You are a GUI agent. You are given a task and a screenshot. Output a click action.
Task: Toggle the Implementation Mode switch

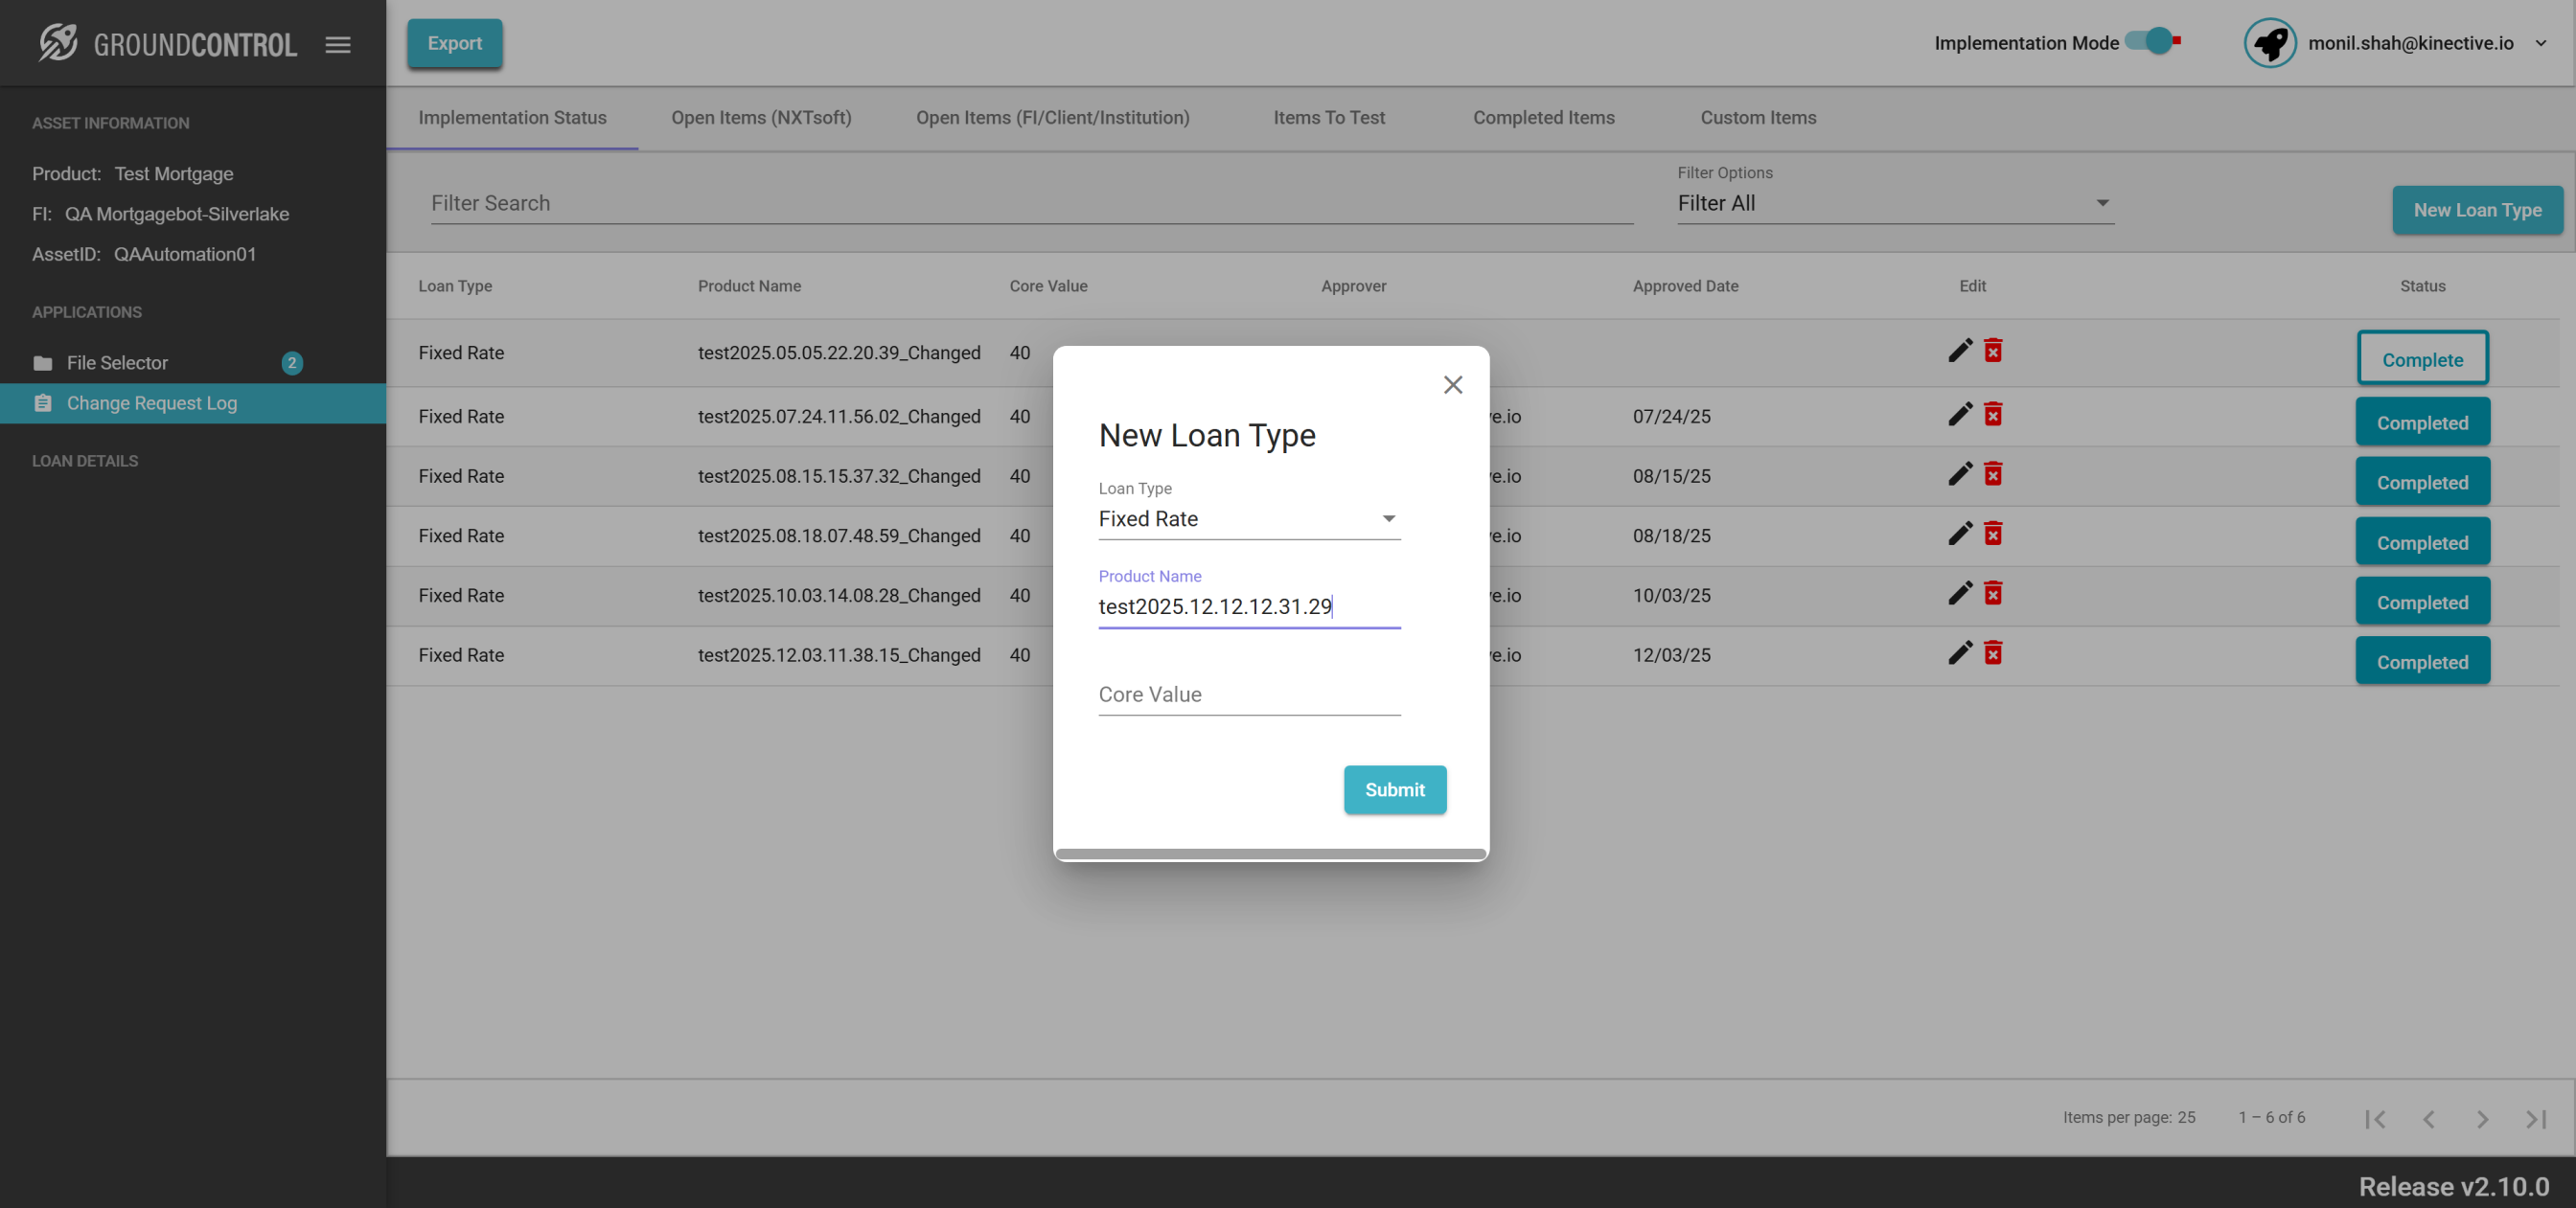(2154, 42)
